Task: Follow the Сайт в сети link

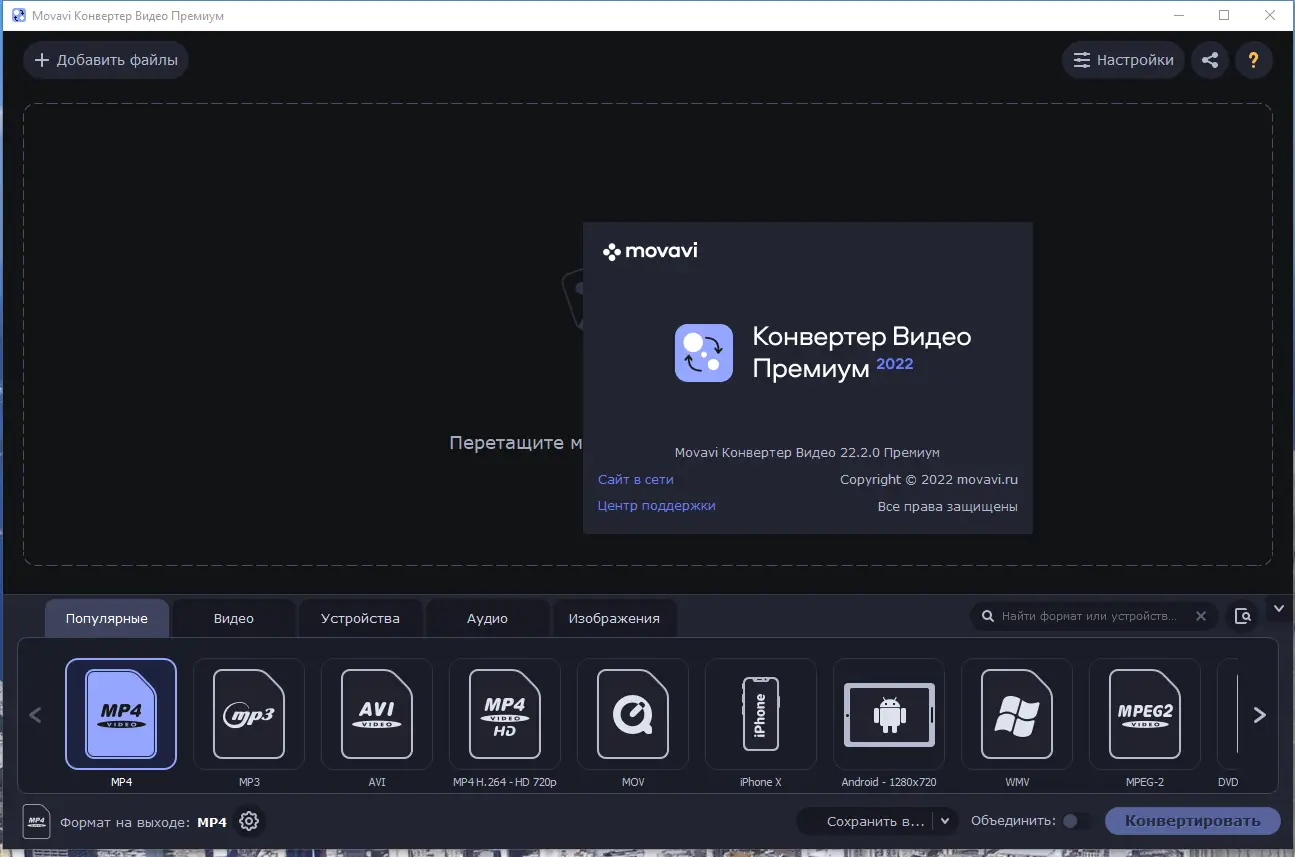Action: [636, 480]
